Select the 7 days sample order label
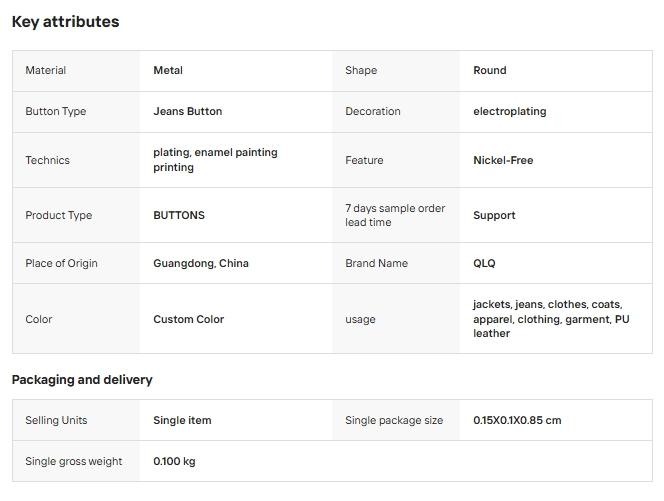This screenshot has width=664, height=501. click(395, 215)
